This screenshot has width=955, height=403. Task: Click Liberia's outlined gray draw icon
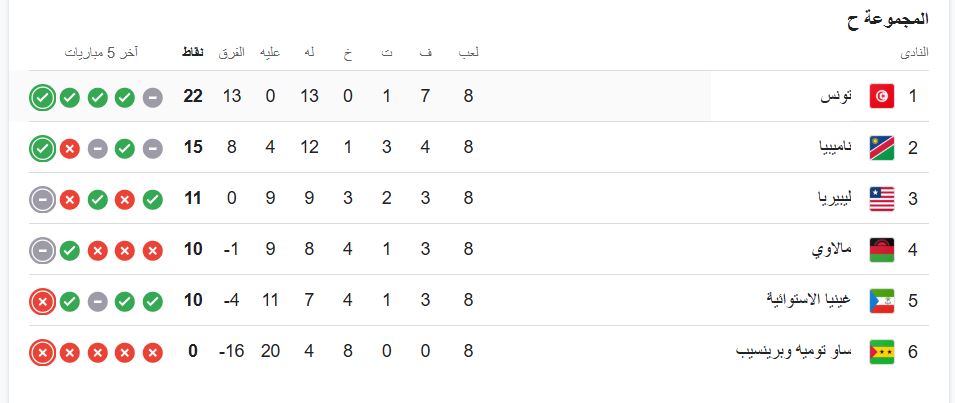point(41,199)
